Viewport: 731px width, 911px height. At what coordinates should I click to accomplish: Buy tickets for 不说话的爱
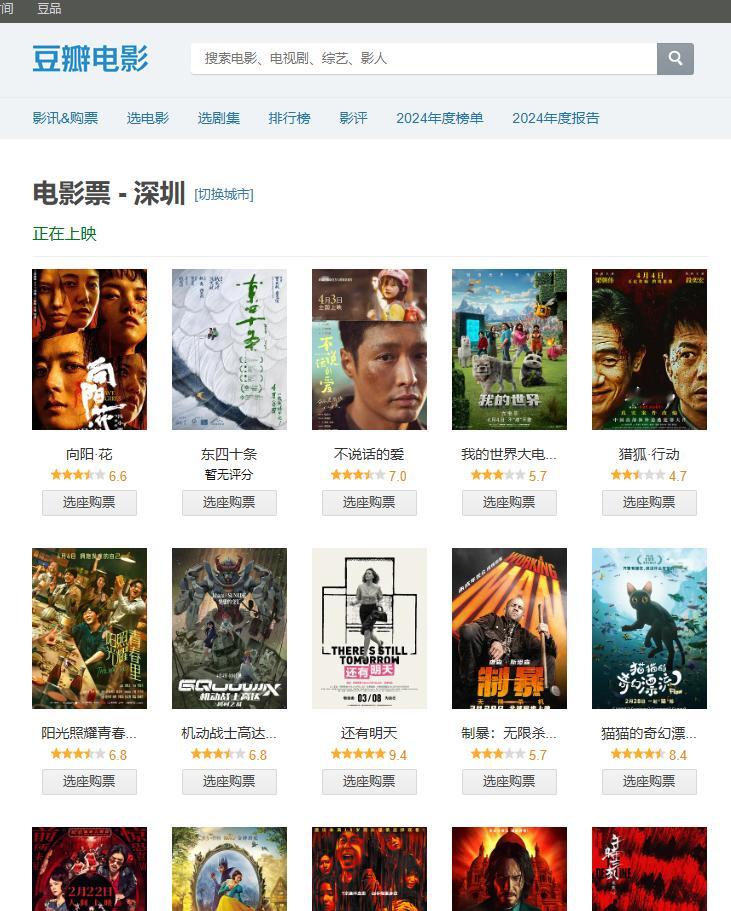[370, 503]
